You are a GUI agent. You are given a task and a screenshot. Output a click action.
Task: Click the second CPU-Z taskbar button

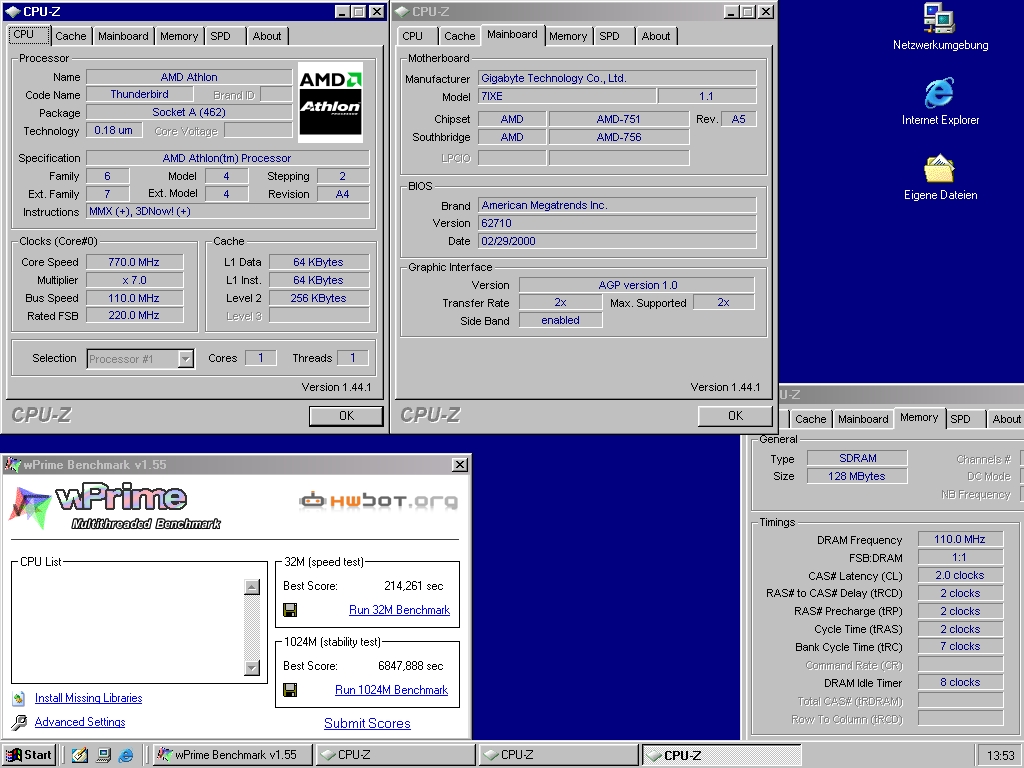point(559,755)
